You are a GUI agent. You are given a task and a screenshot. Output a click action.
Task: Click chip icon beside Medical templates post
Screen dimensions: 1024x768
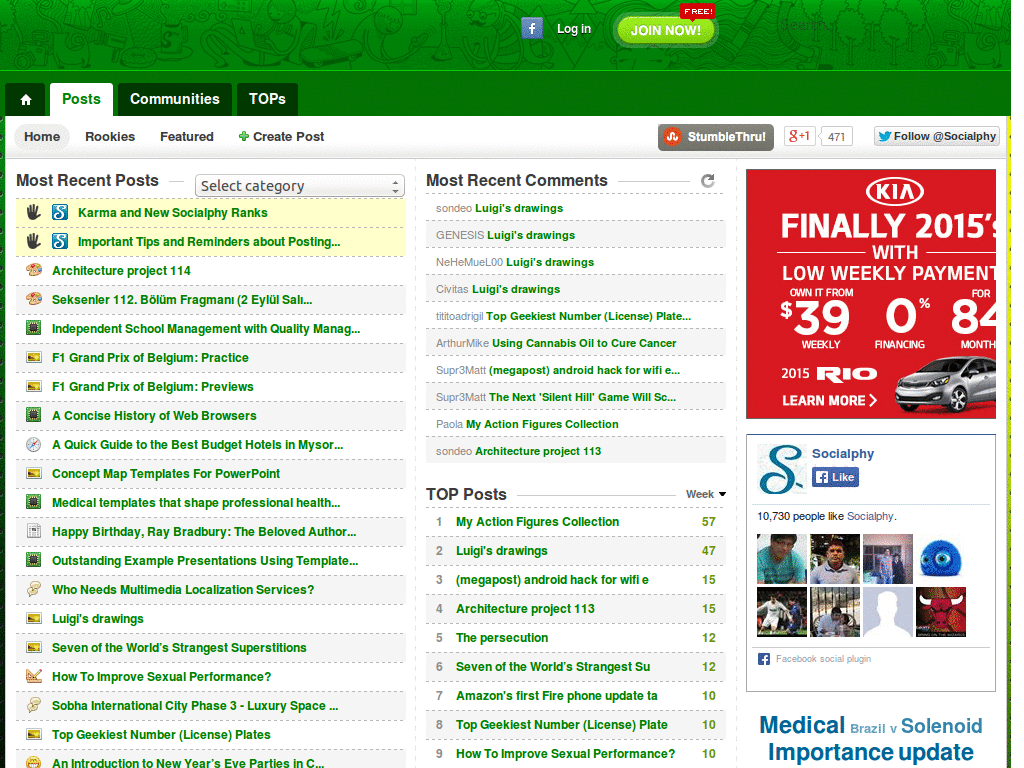point(33,502)
